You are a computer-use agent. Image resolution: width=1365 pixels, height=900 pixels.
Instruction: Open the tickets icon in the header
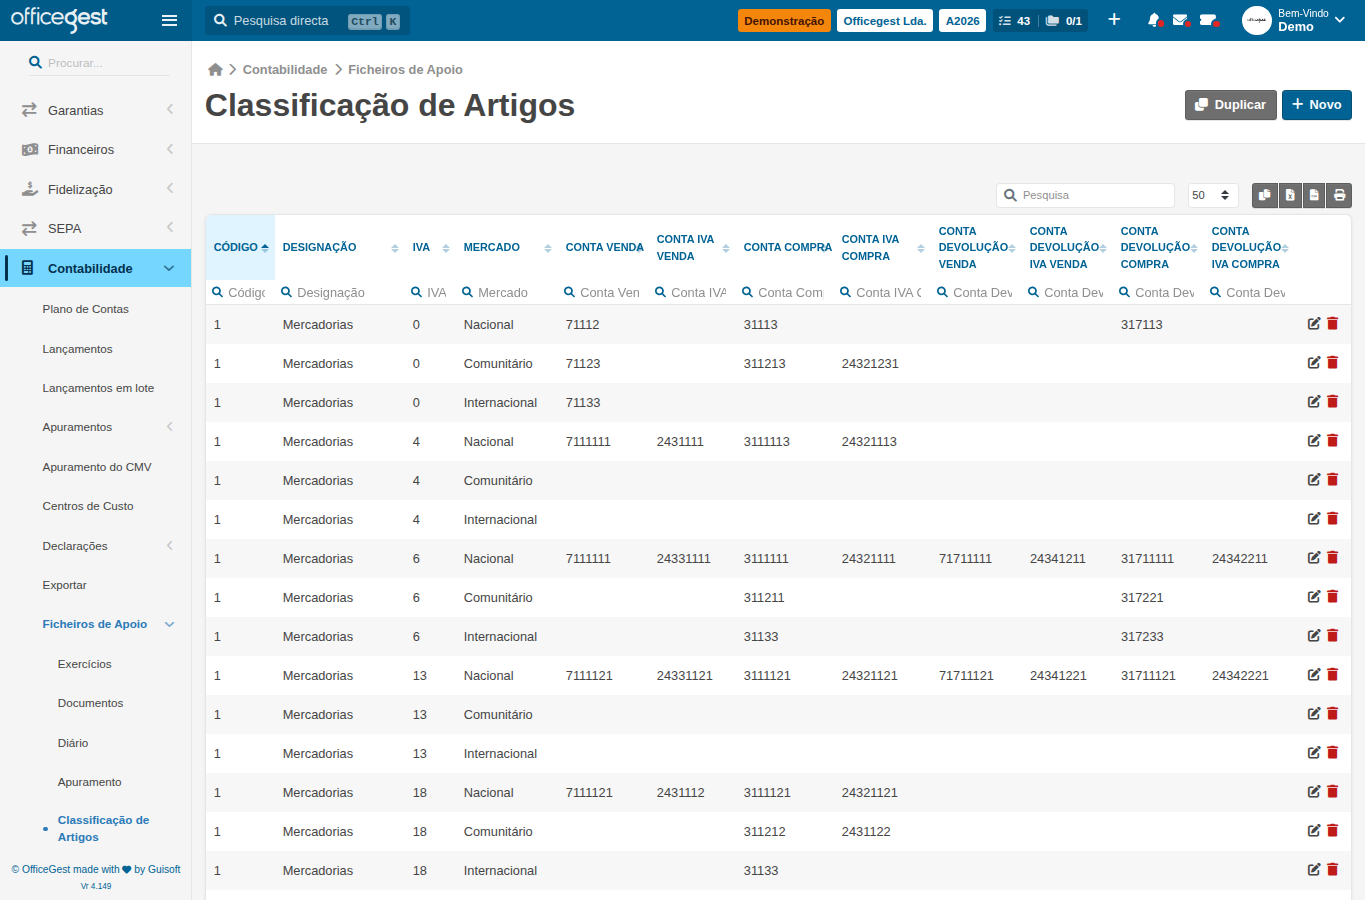[x=1208, y=20]
